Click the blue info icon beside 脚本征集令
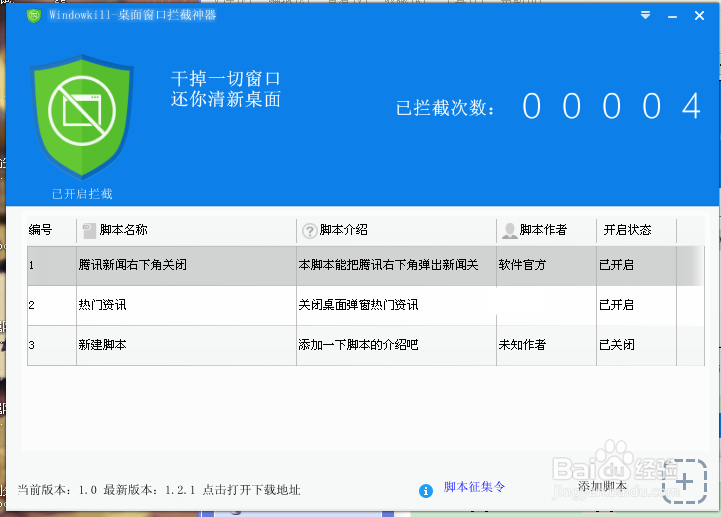This screenshot has height=517, width=721. coord(426,491)
